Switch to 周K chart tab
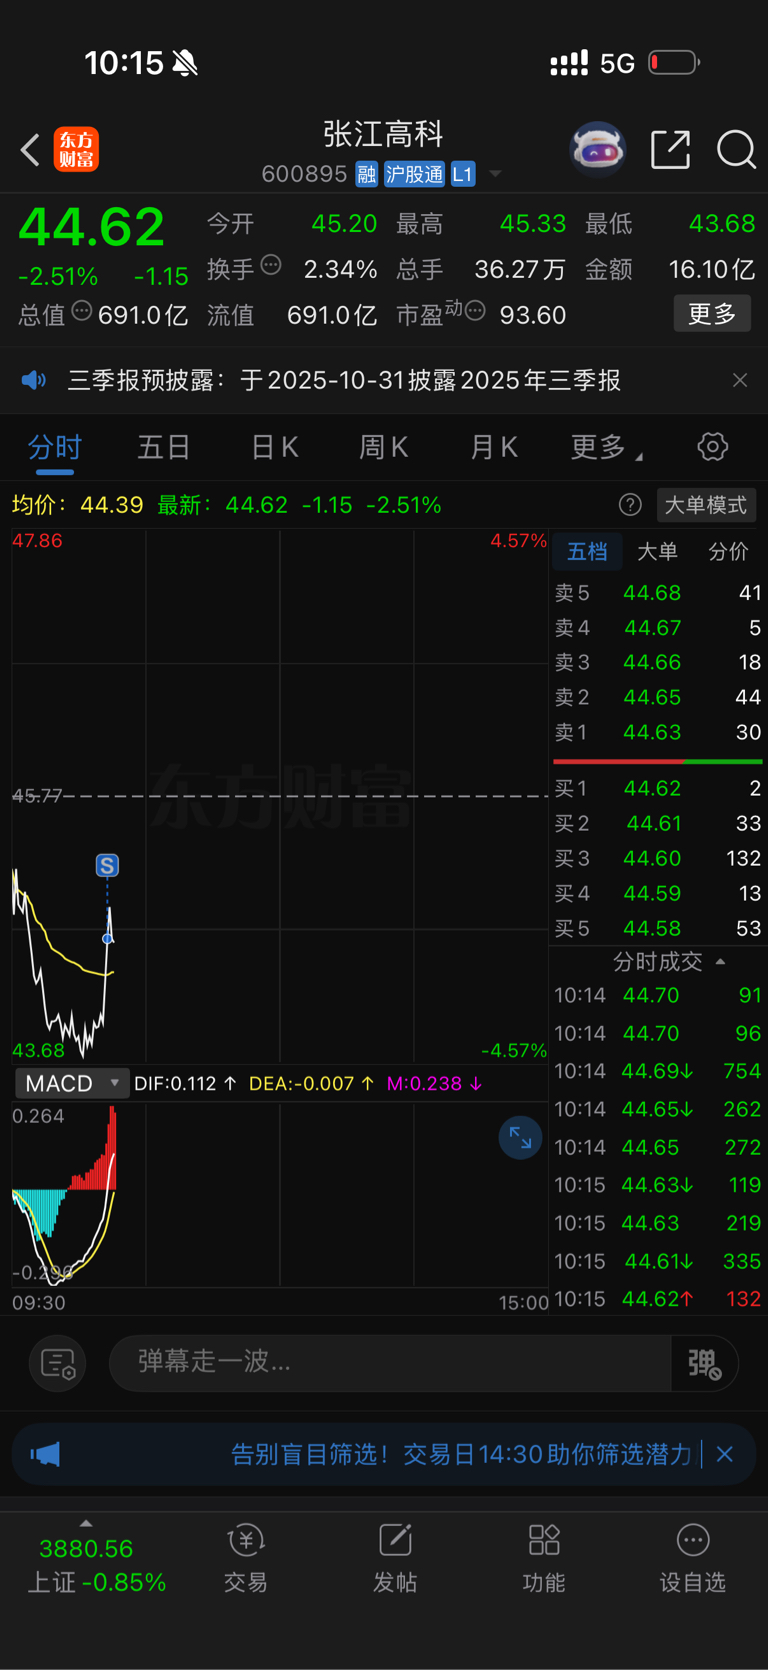768x1670 pixels. (x=384, y=447)
